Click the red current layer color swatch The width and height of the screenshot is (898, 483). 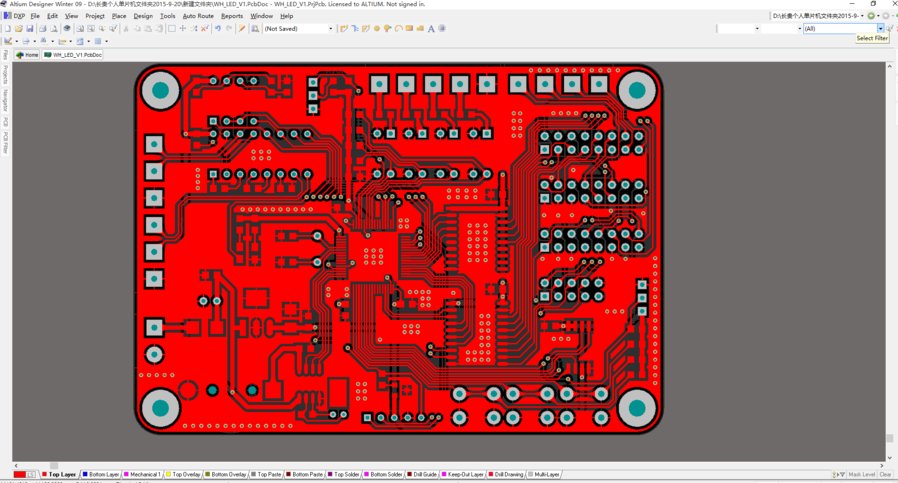(20, 474)
